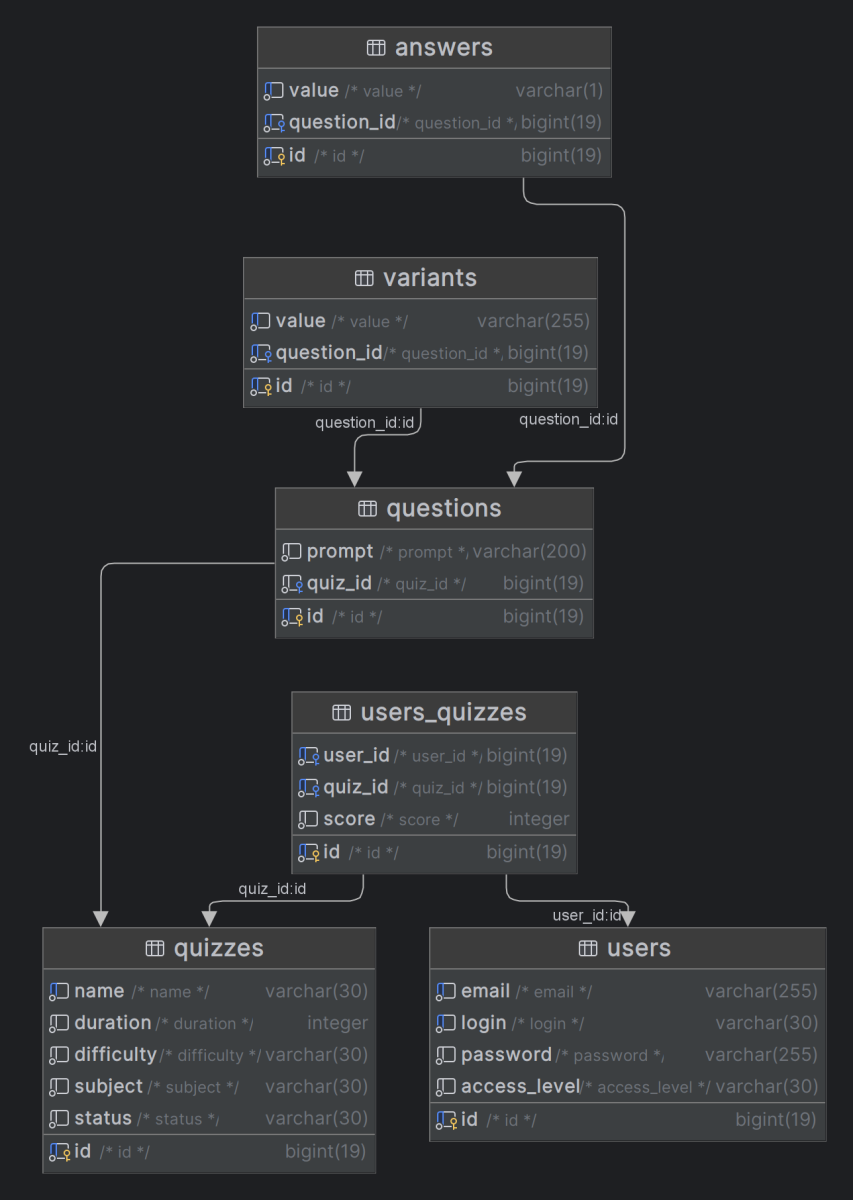This screenshot has height=1200, width=853.
Task: Click the table icon beside users title
Action: [x=588, y=948]
